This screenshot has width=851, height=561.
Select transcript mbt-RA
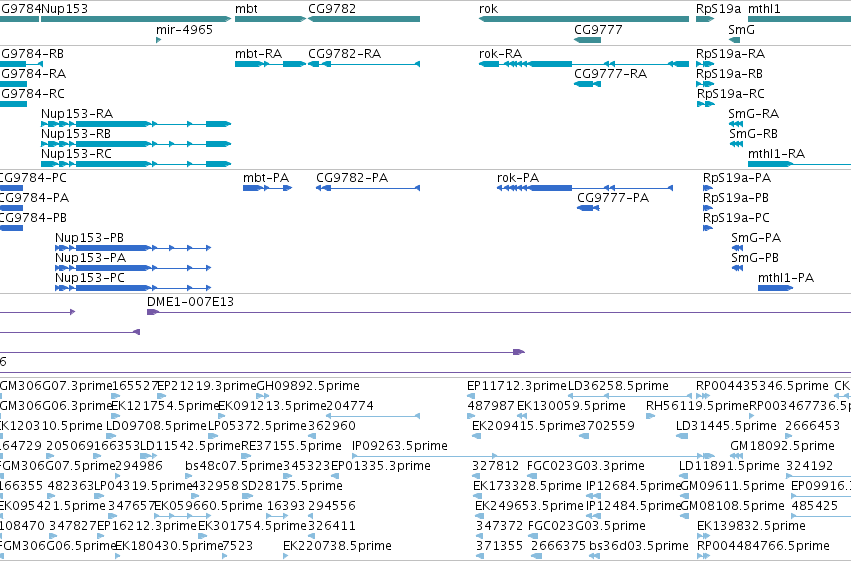[x=270, y=64]
